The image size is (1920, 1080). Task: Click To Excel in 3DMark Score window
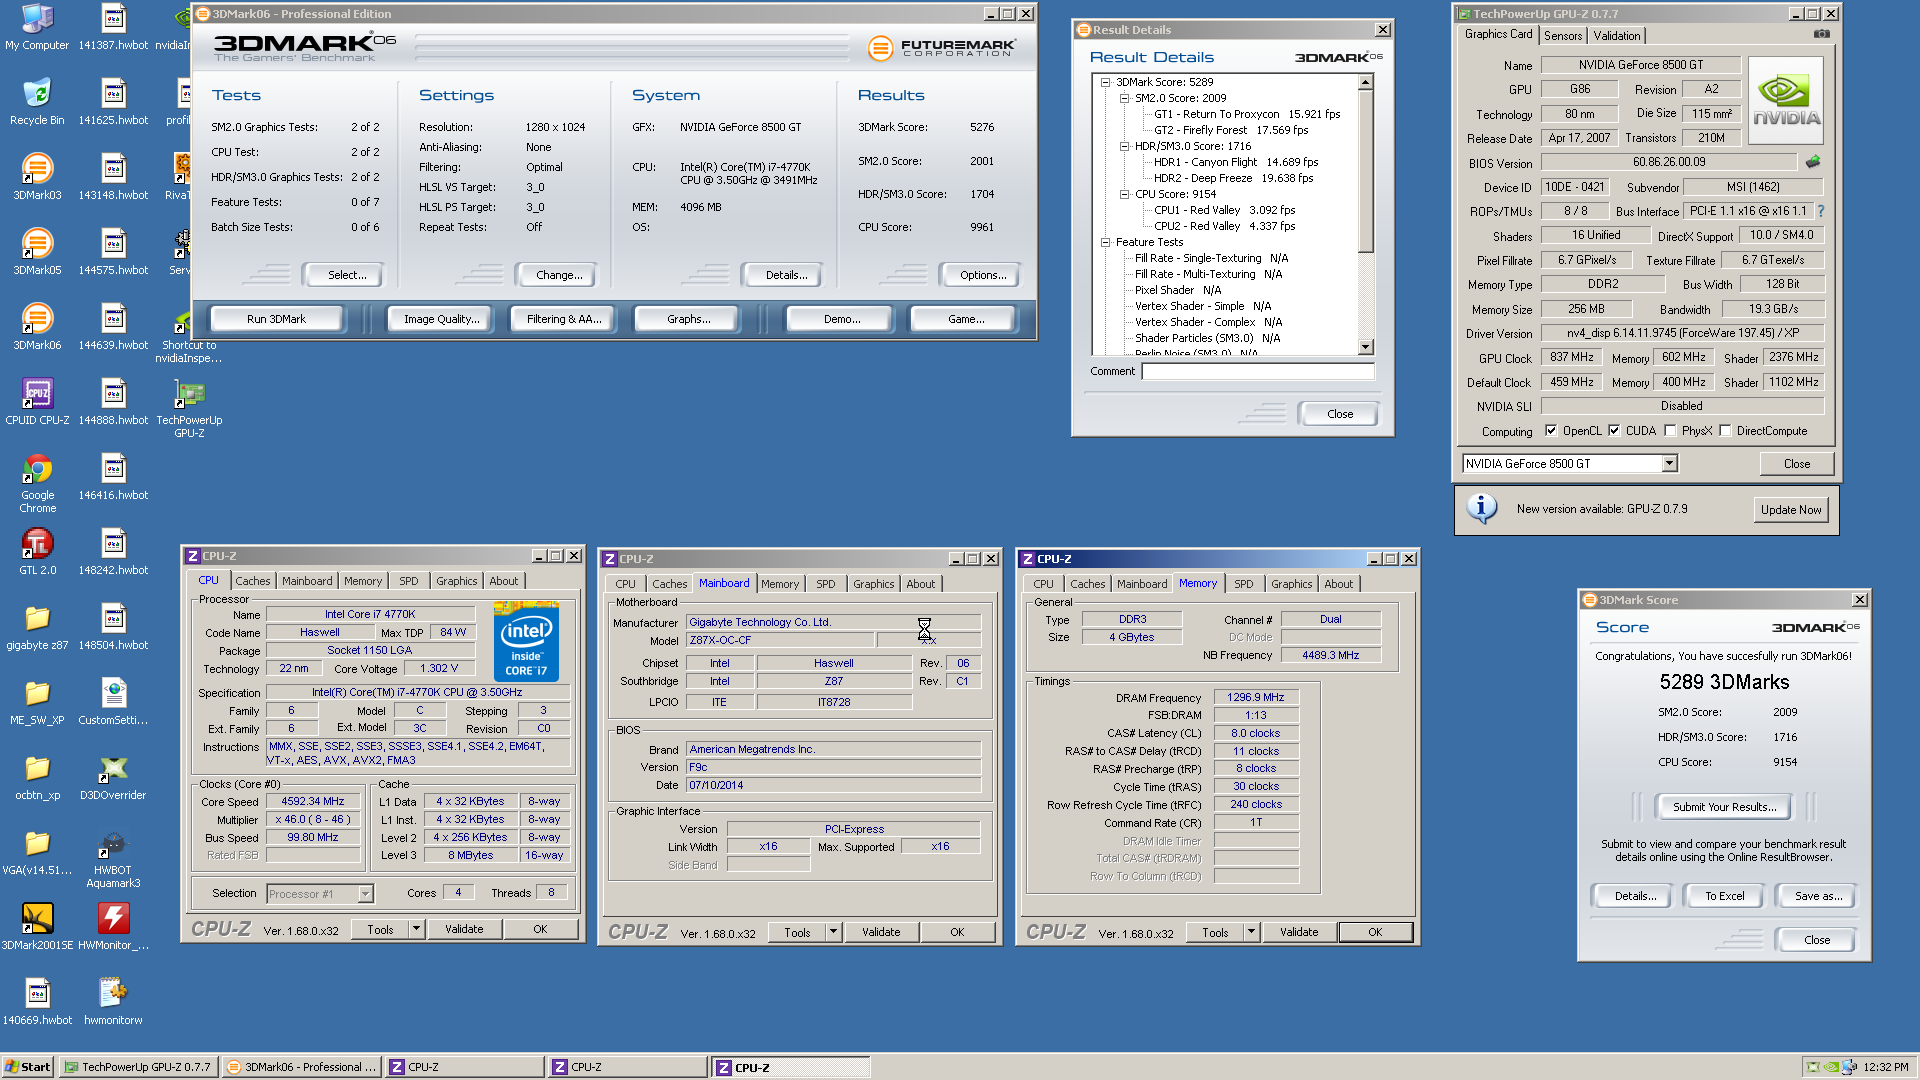1724,896
